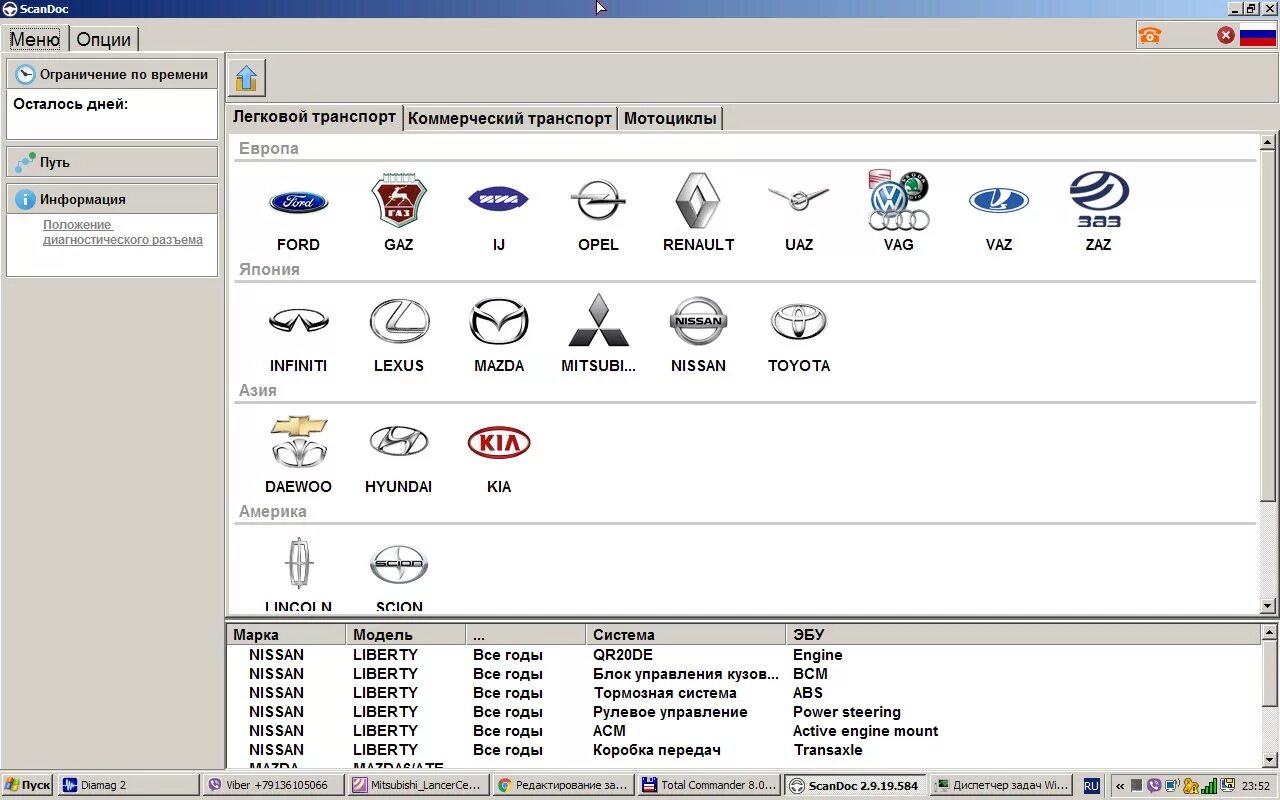Click the blue up-arrow navigation button
The image size is (1280, 800).
[246, 78]
